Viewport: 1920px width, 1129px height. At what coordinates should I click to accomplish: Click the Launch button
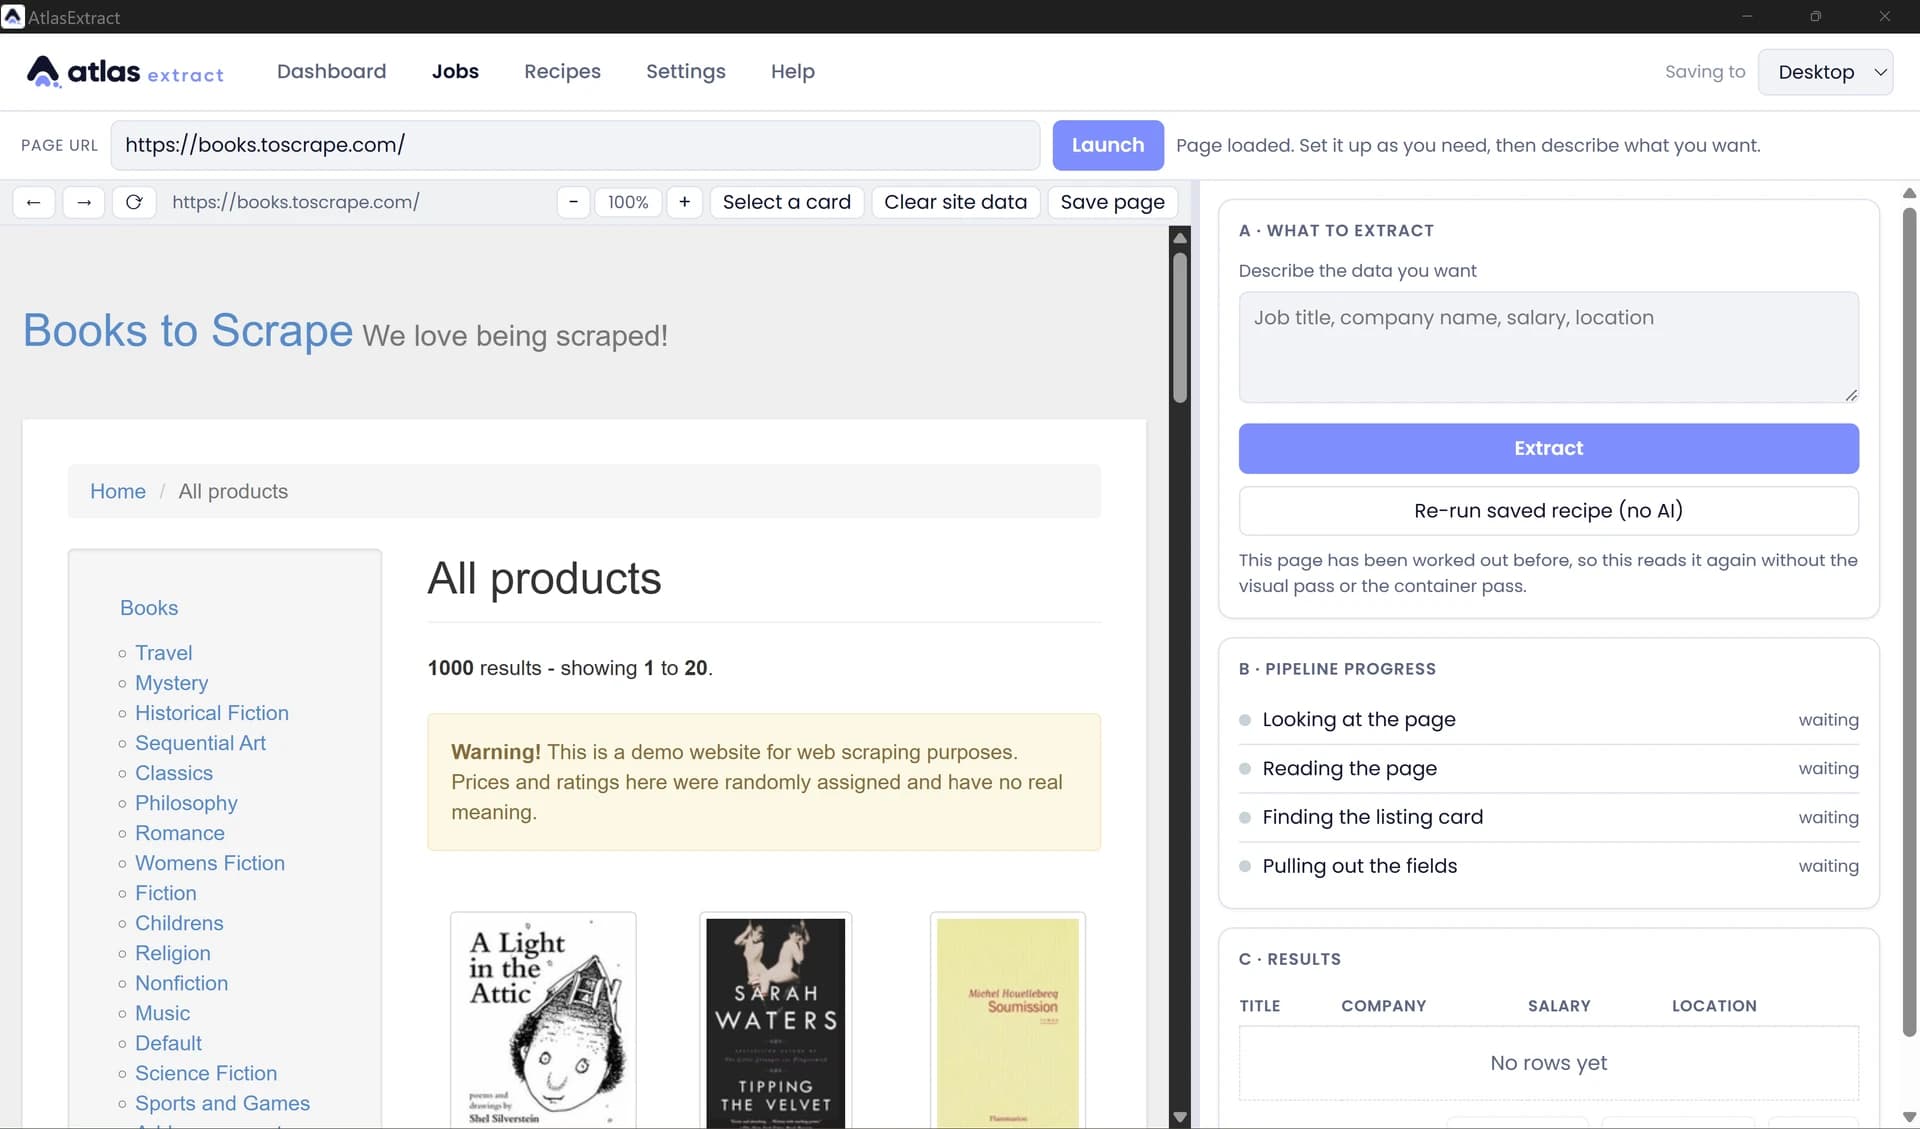[1108, 145]
